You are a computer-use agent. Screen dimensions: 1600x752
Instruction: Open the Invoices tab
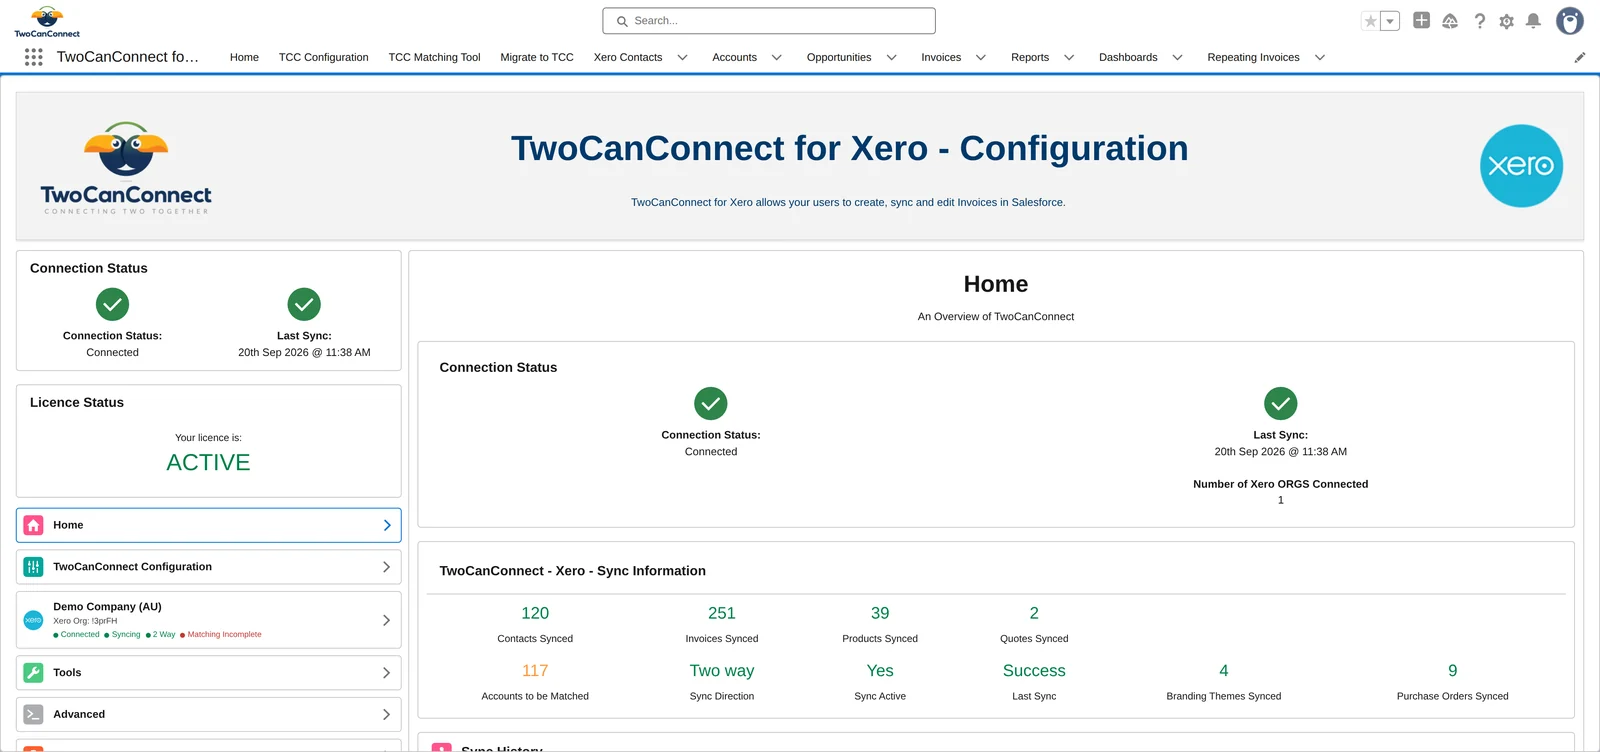click(941, 58)
